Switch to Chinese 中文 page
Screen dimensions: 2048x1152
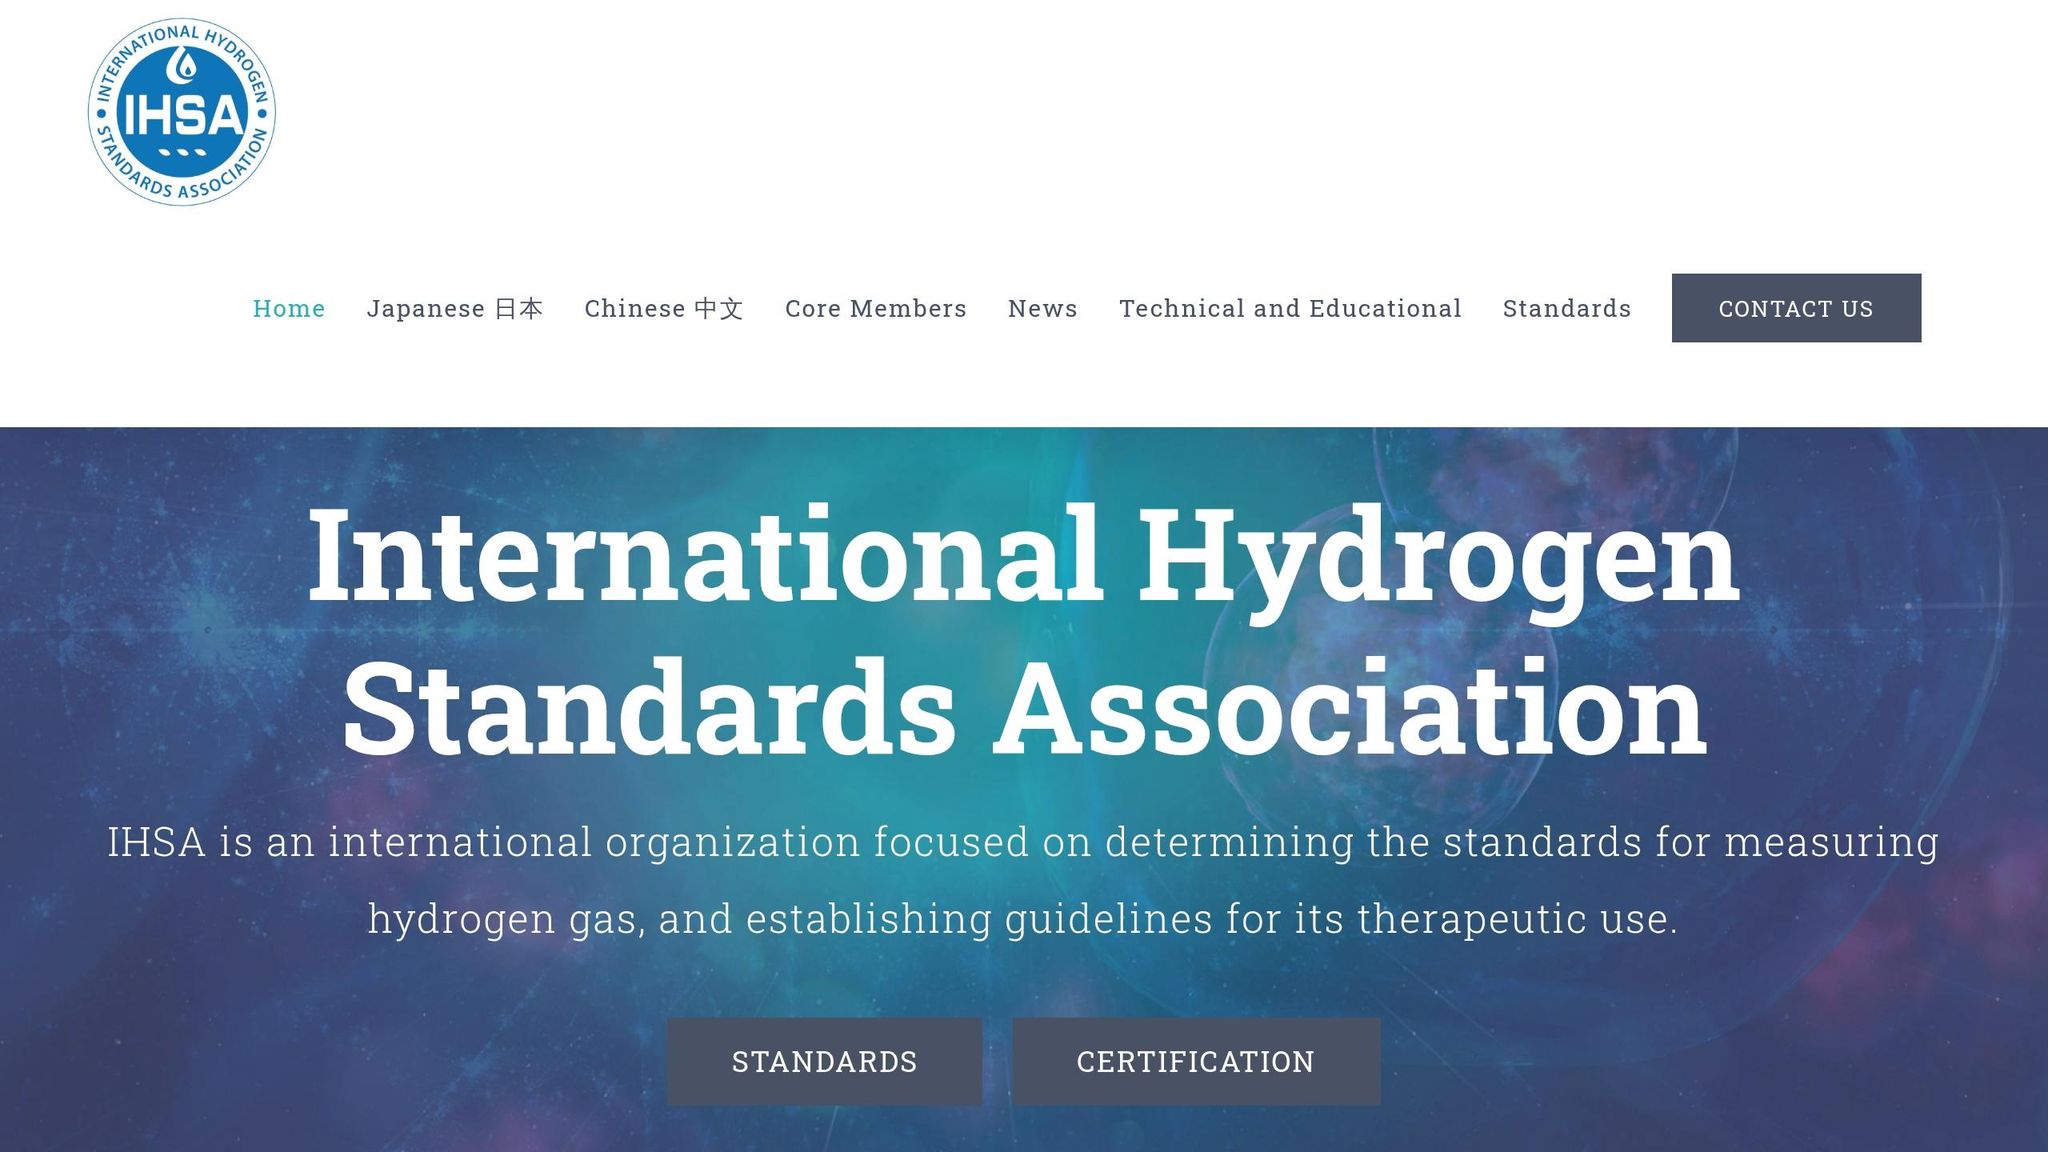664,308
